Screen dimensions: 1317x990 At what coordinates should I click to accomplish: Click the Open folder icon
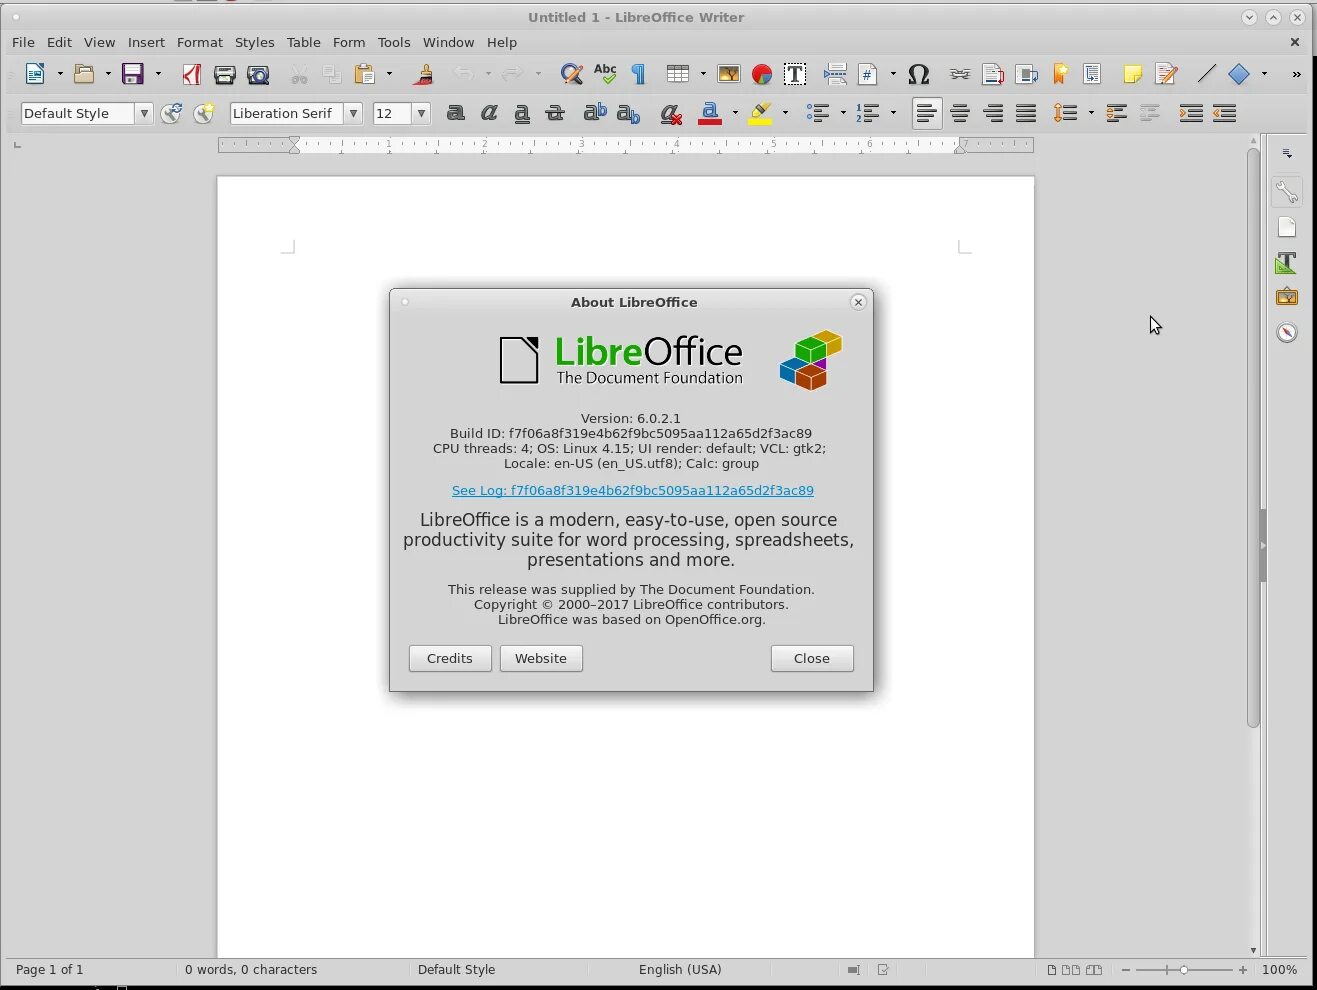pyautogui.click(x=84, y=74)
